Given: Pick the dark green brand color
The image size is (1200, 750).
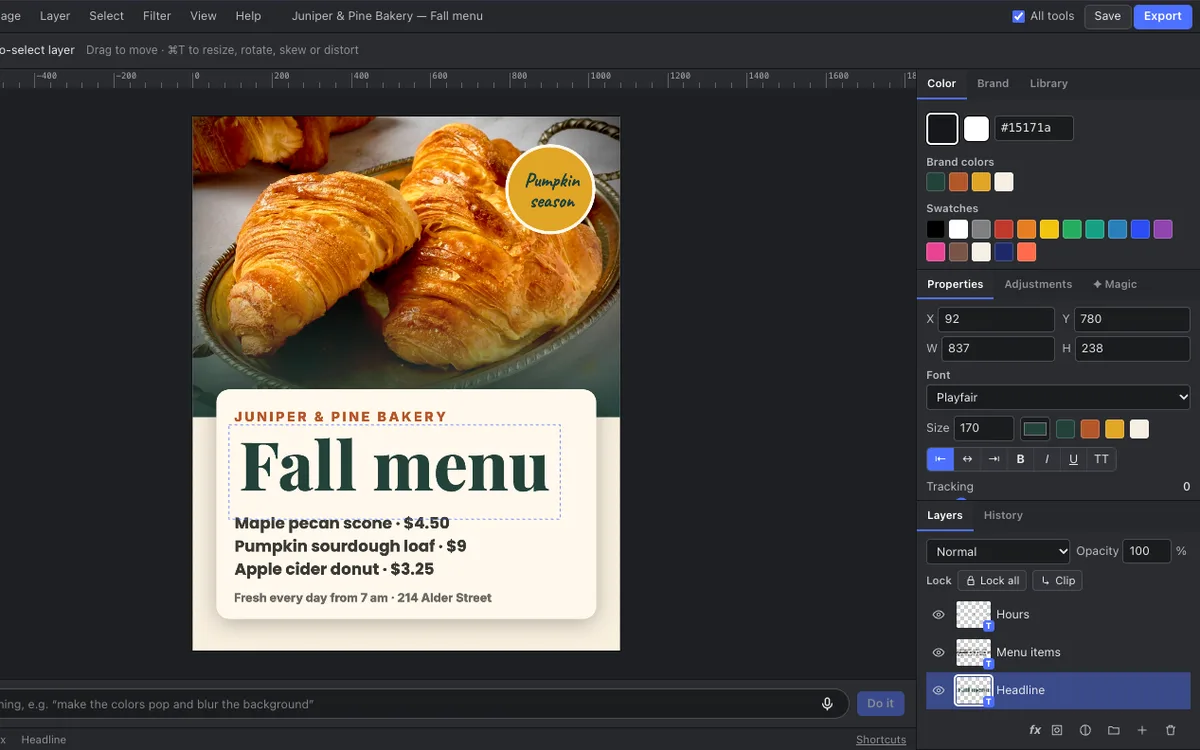Looking at the screenshot, I should (x=935, y=182).
